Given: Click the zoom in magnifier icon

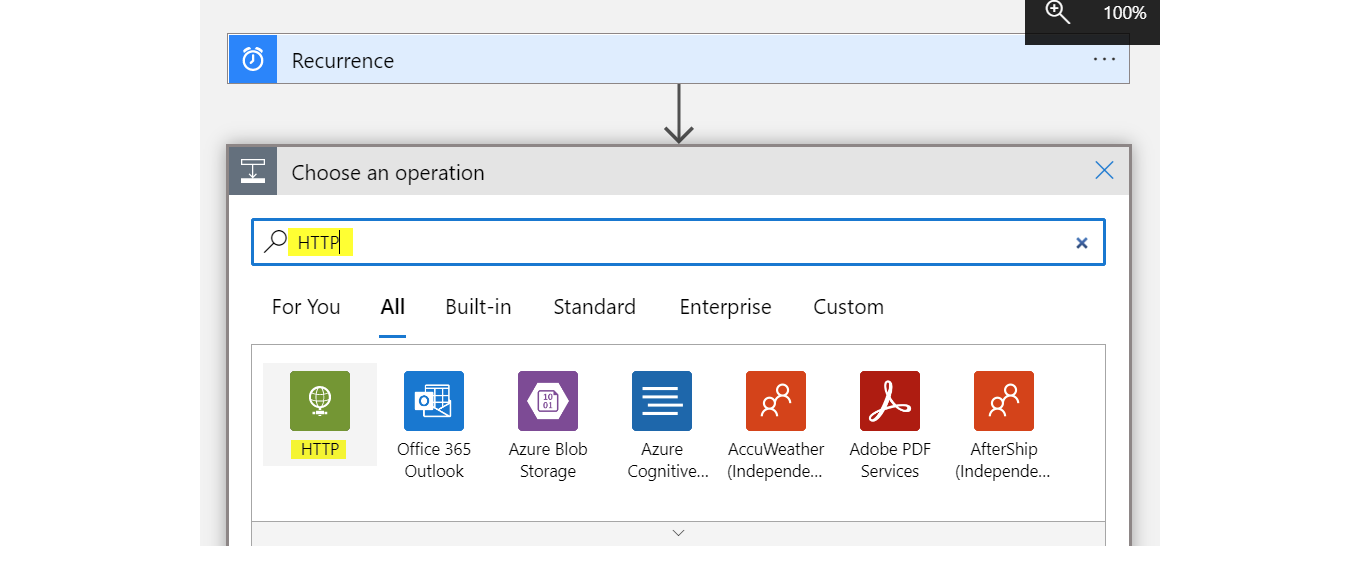Looking at the screenshot, I should click(1057, 13).
